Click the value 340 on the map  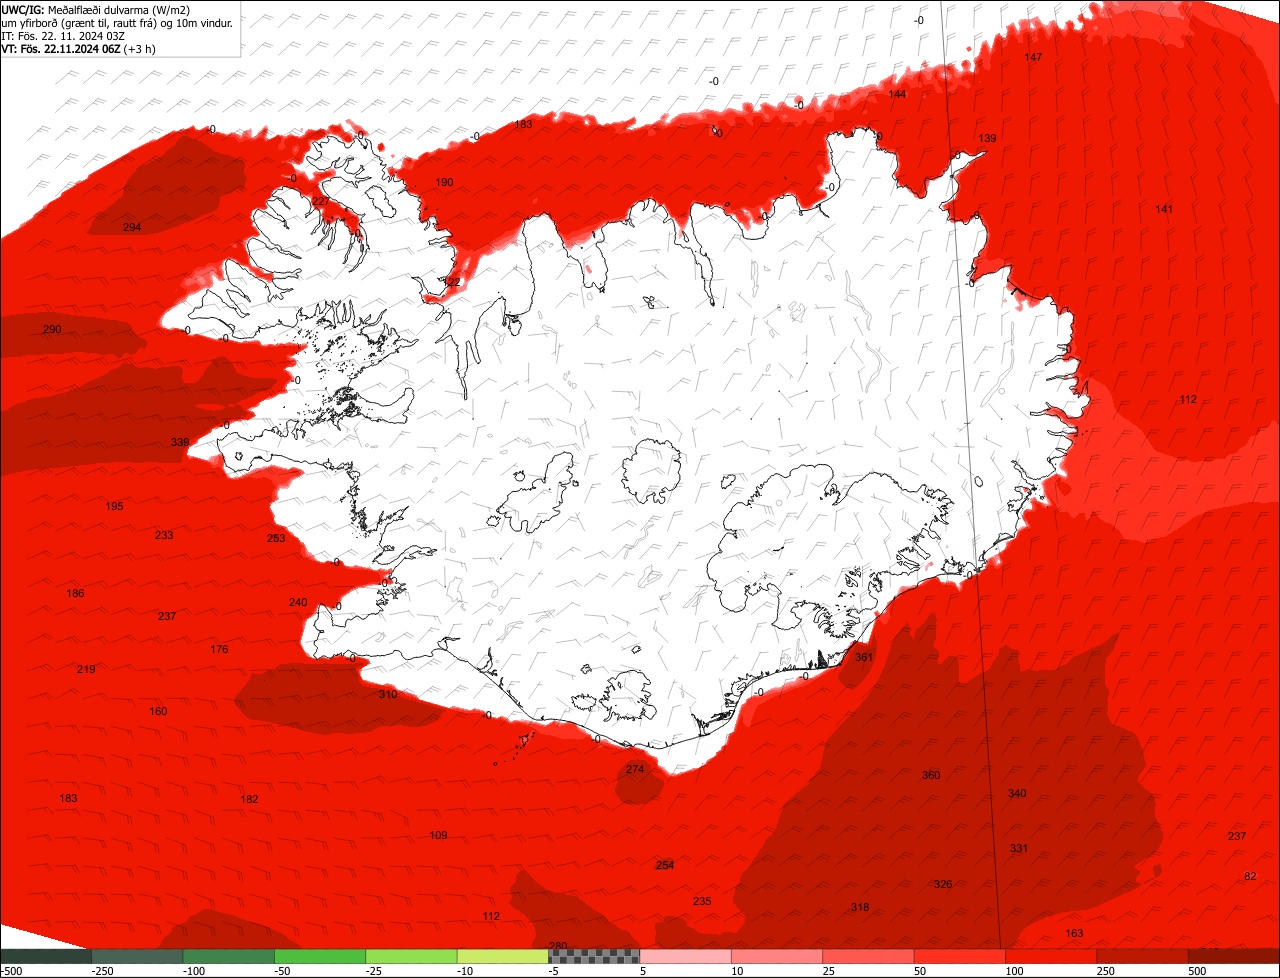(x=1017, y=793)
